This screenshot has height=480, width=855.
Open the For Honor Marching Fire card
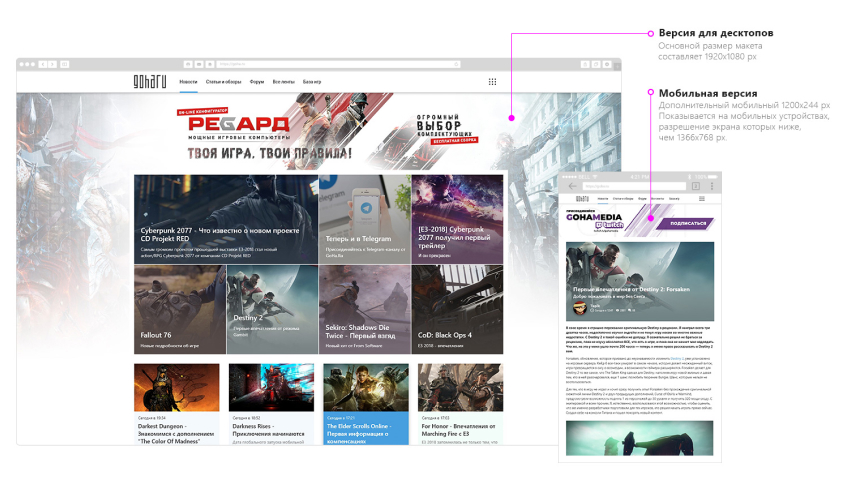click(x=461, y=404)
